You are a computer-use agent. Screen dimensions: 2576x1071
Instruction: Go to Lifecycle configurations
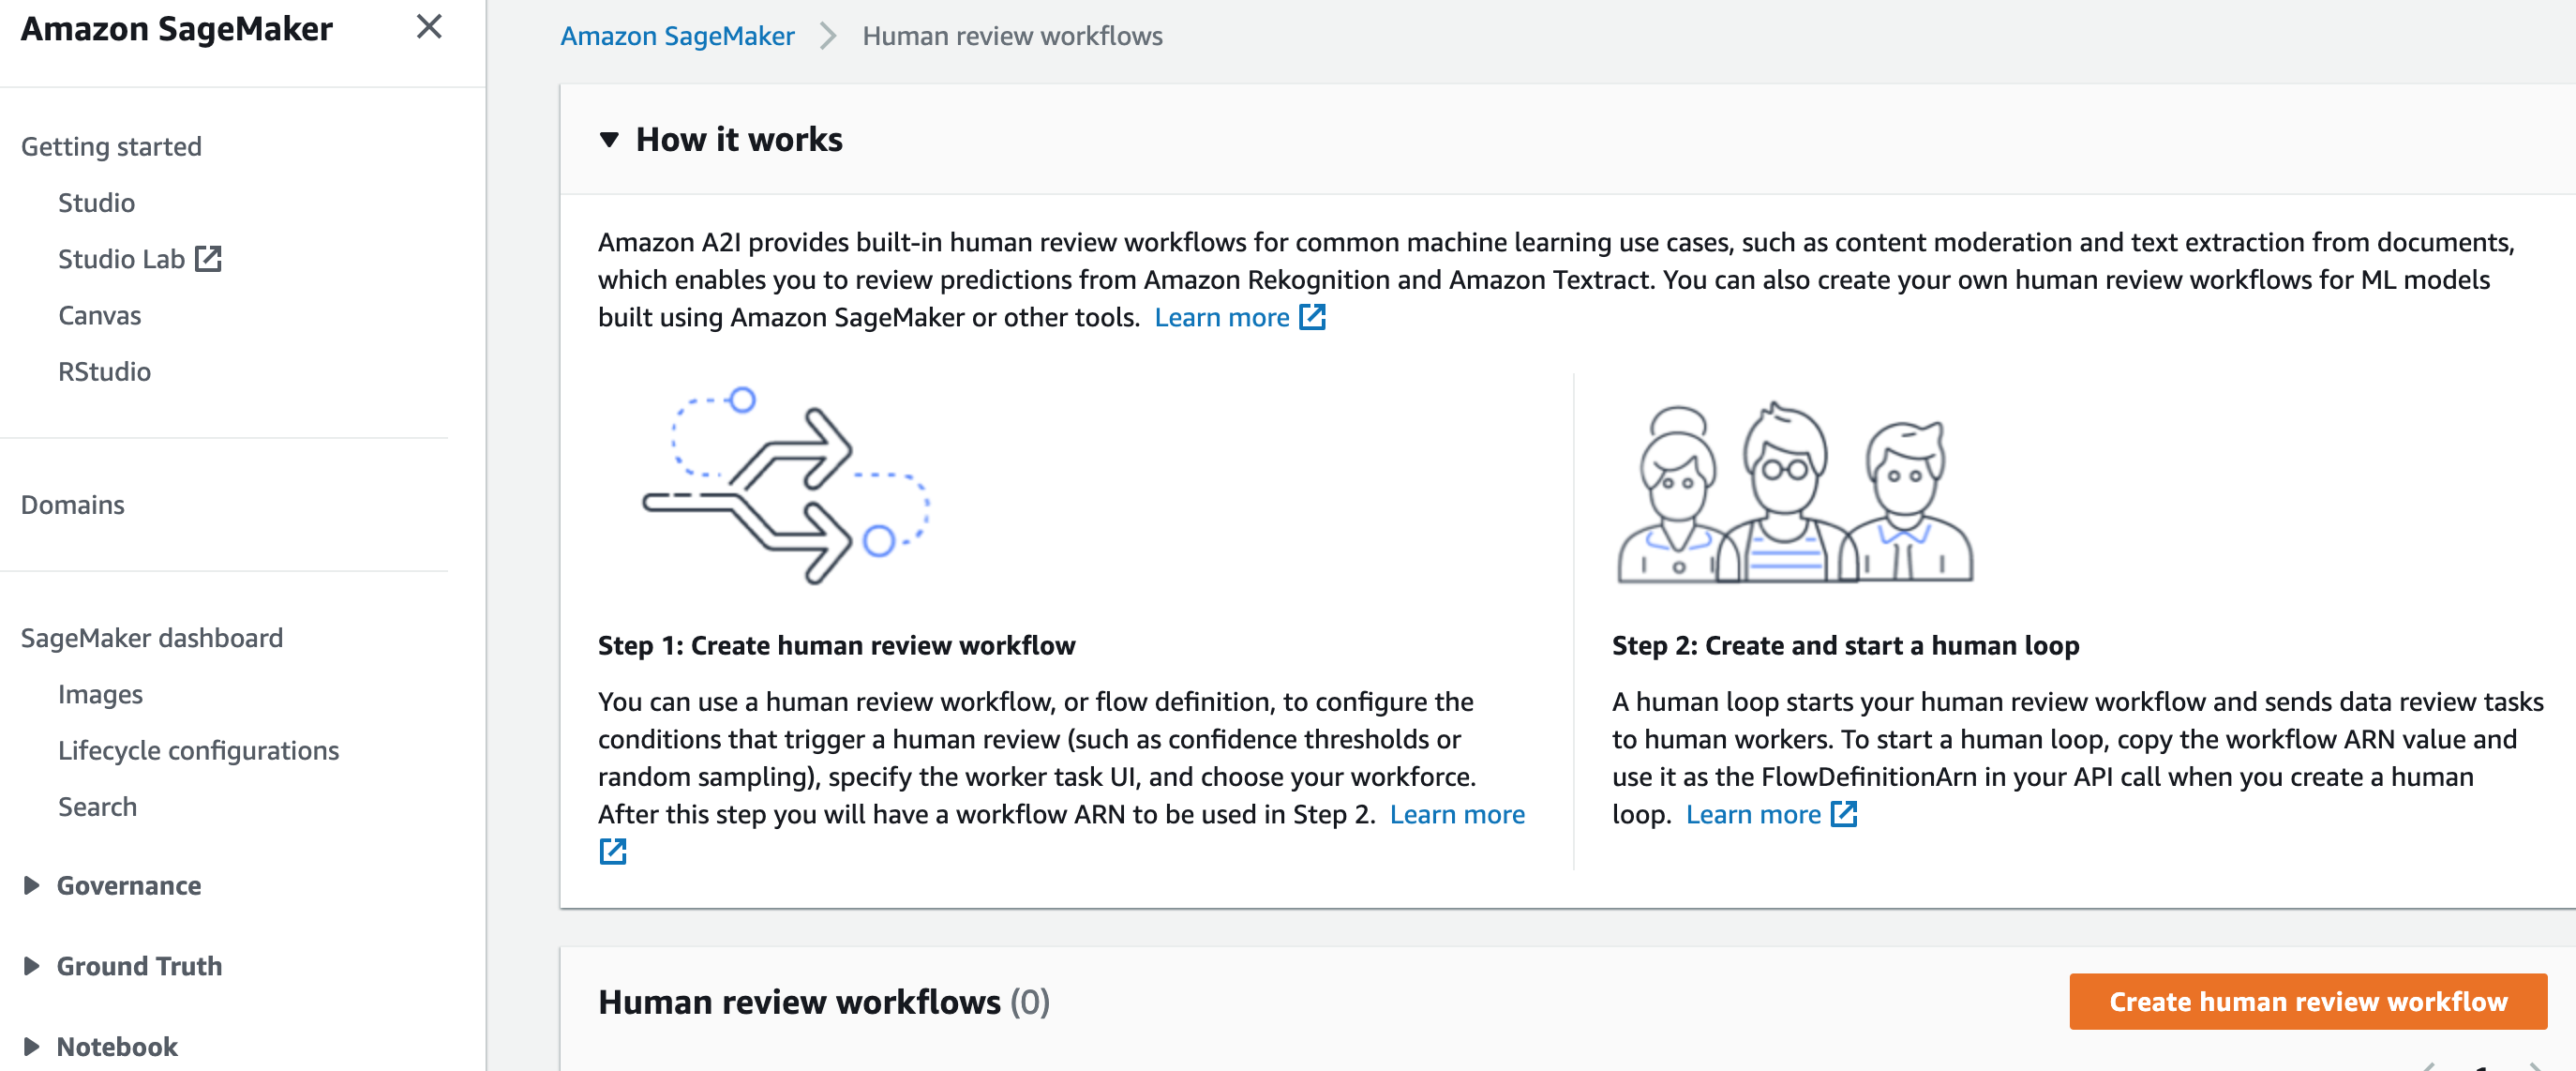[x=198, y=750]
